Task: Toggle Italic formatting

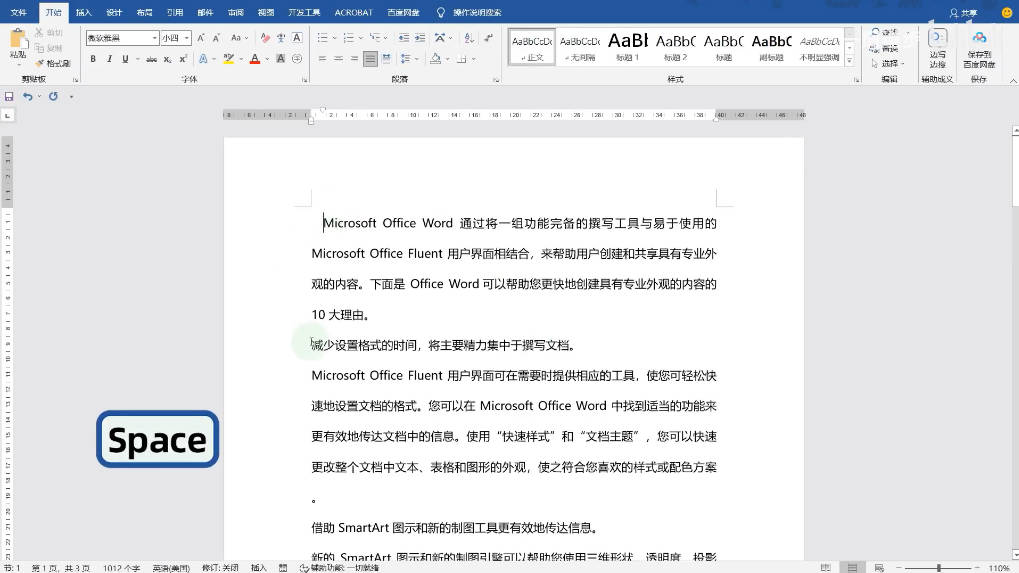Action: tap(108, 59)
